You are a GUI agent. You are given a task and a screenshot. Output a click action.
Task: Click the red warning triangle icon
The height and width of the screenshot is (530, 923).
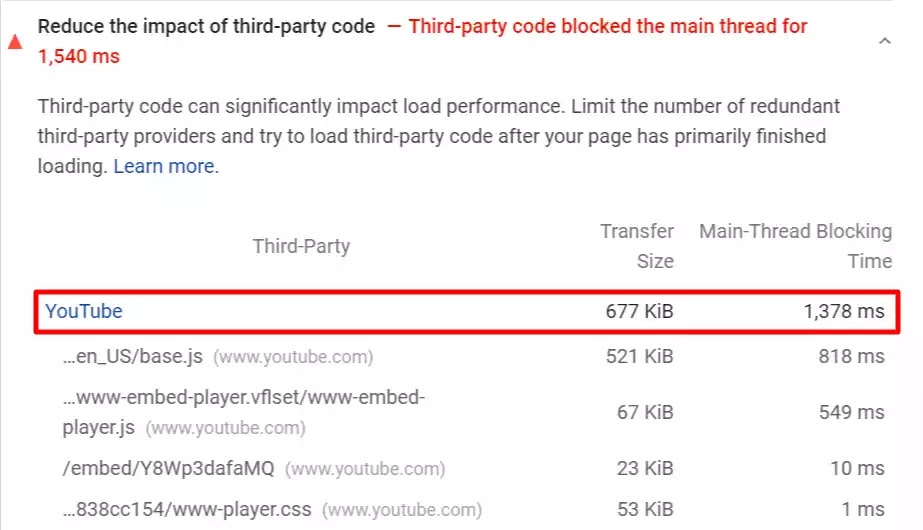[15, 41]
